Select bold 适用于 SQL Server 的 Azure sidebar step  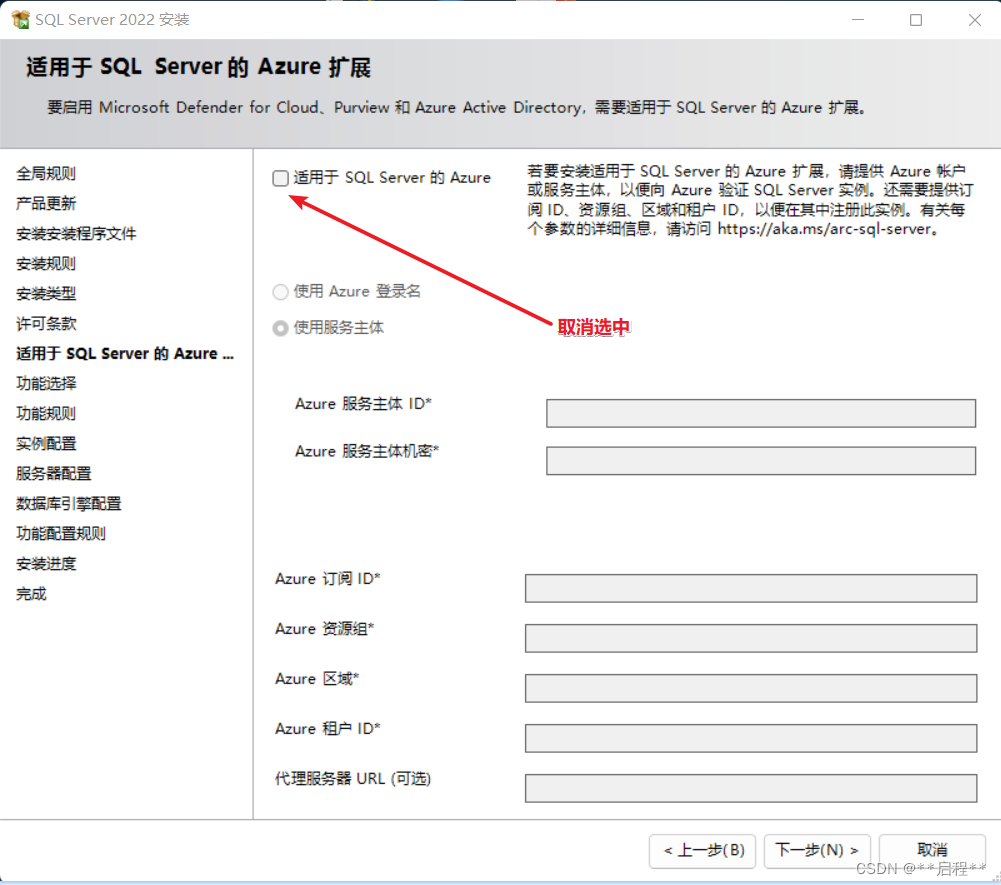click(125, 353)
